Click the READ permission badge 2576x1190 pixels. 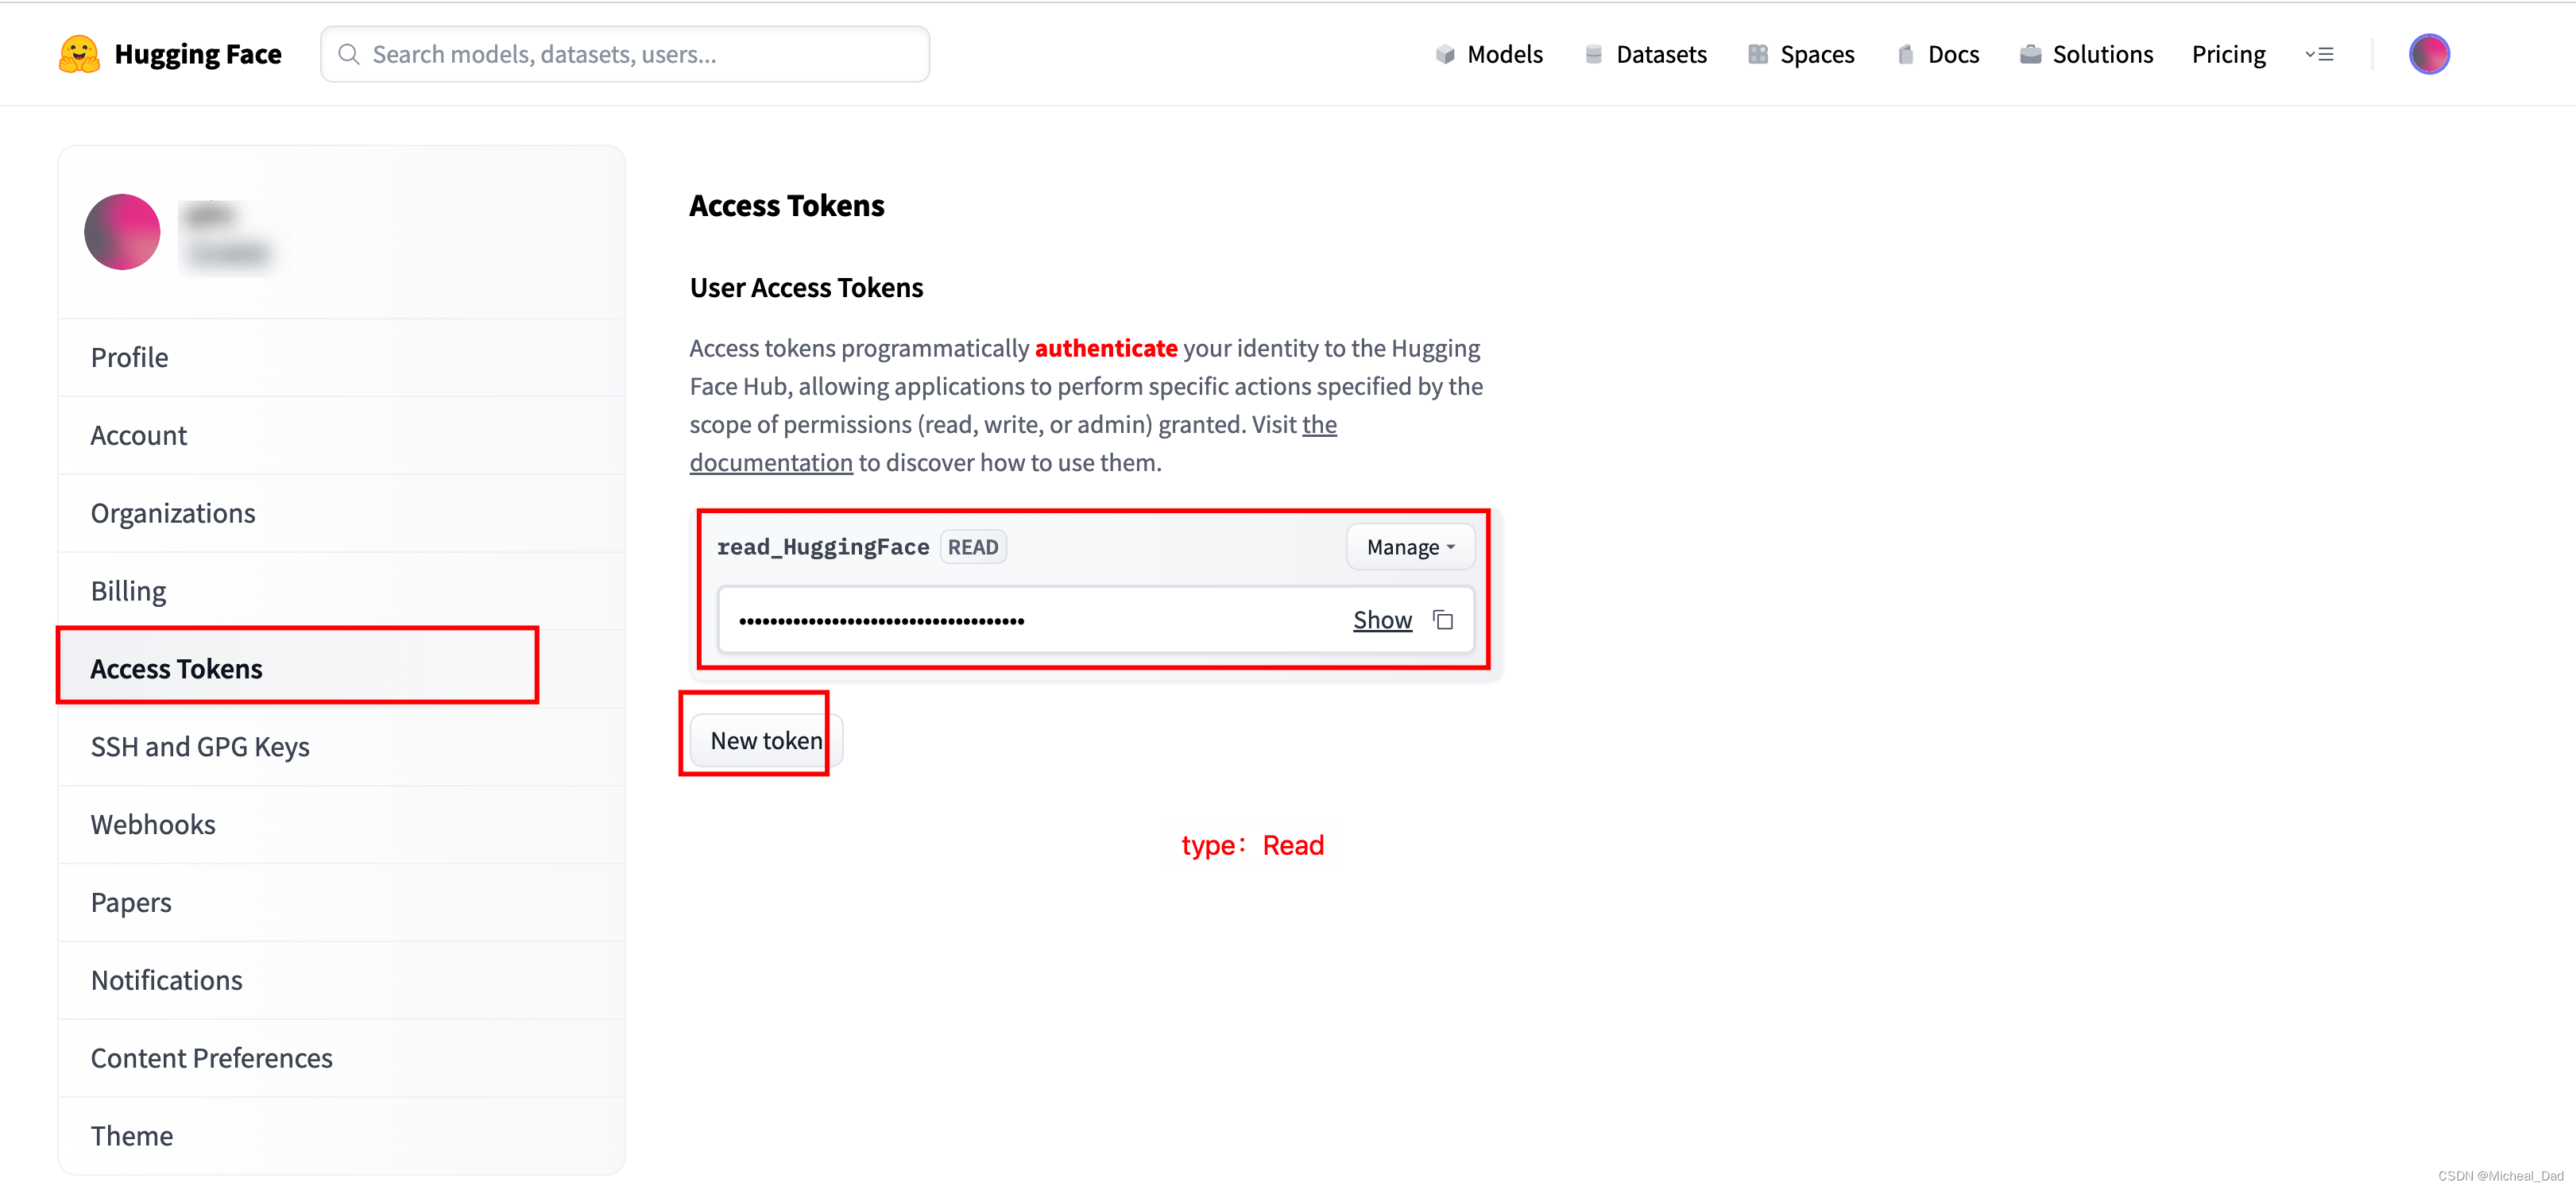(973, 547)
